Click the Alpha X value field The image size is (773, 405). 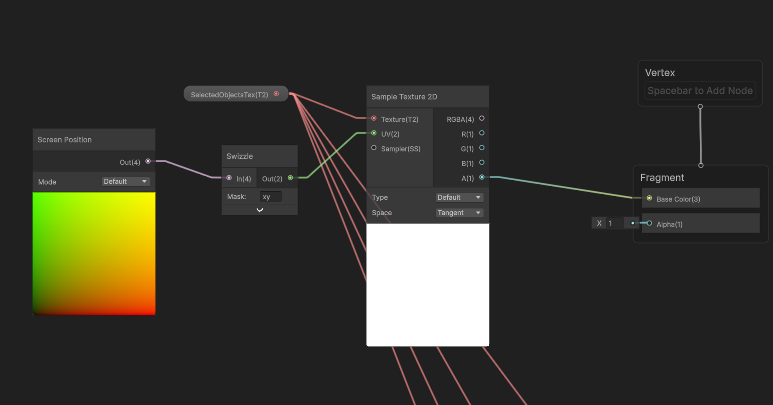coord(613,223)
